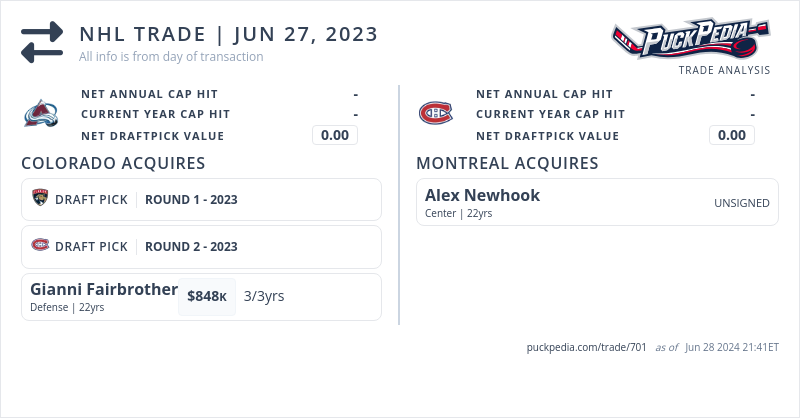Click Colorado's net draftpick value 0.00 box

pyautogui.click(x=335, y=136)
